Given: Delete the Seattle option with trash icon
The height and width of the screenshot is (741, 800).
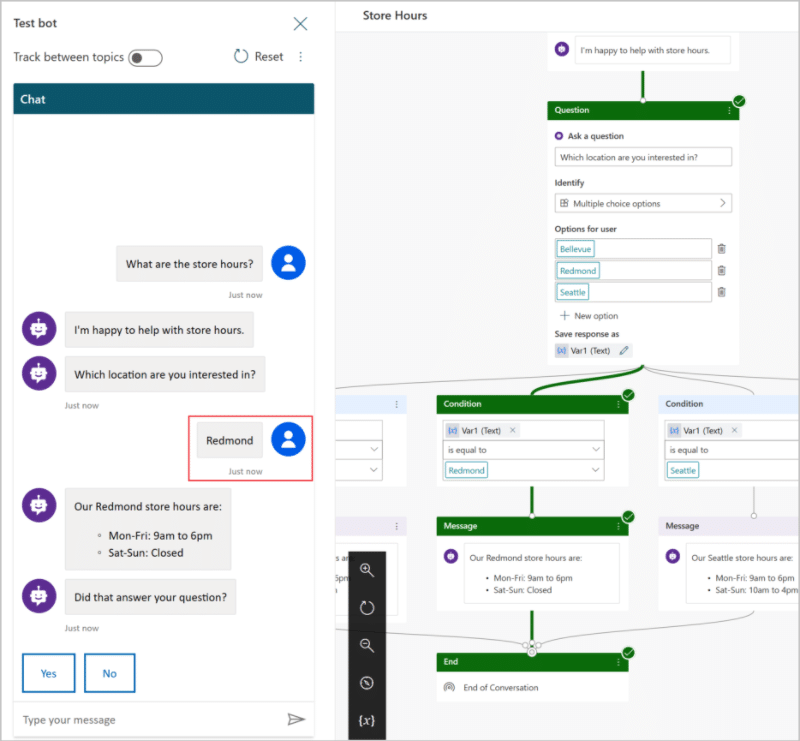Looking at the screenshot, I should [721, 292].
